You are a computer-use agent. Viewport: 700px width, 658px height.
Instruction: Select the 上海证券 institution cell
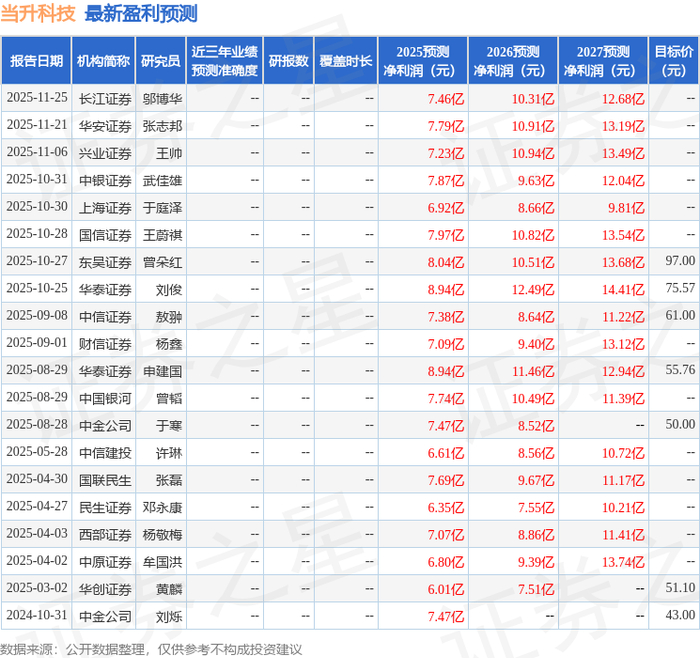click(105, 208)
